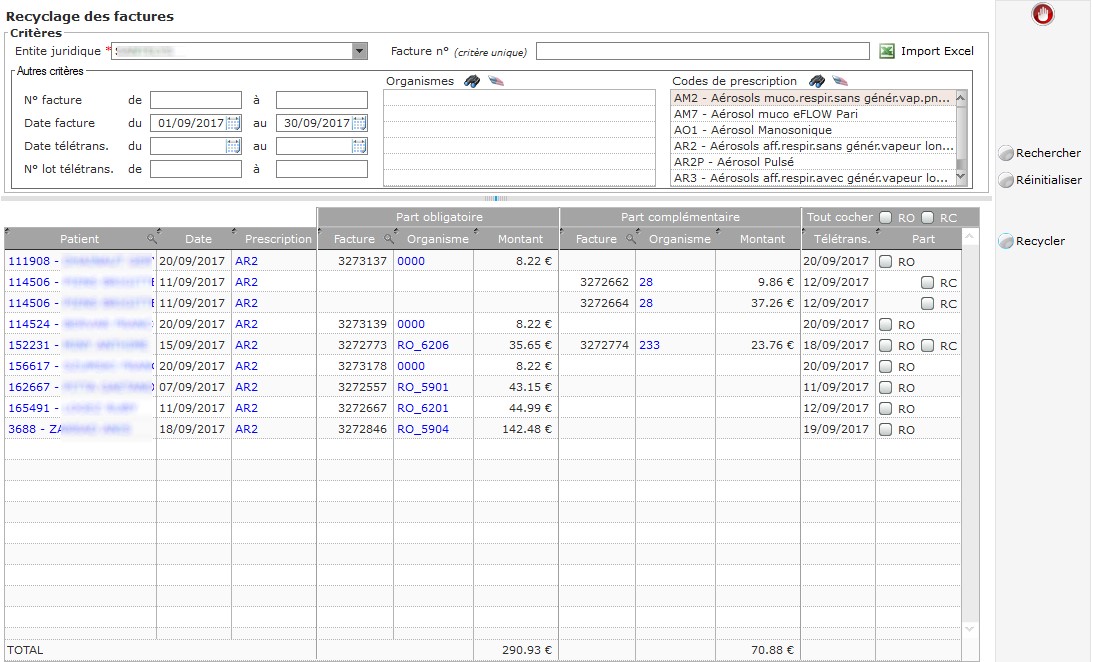Check RO box for patient 162667
This screenshot has width=1093, height=662.
[885, 387]
